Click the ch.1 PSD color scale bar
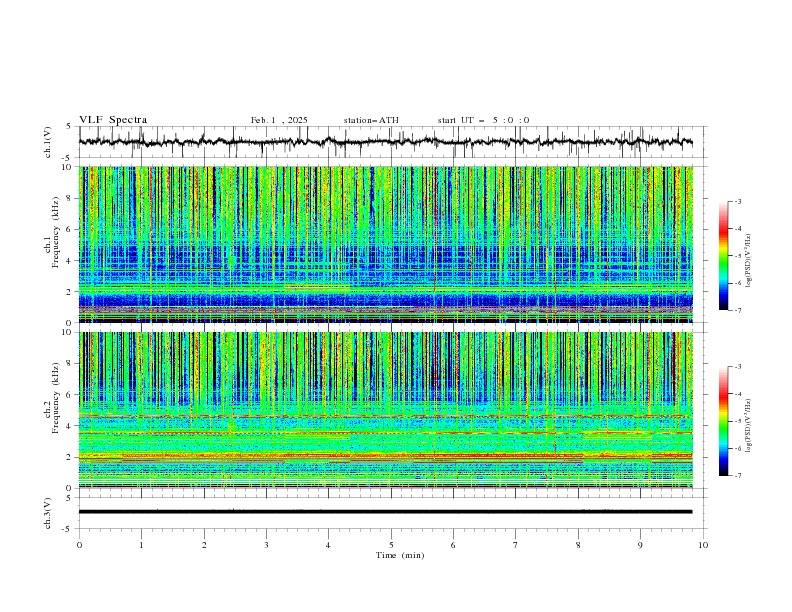The height and width of the screenshot is (612, 792). (x=723, y=256)
